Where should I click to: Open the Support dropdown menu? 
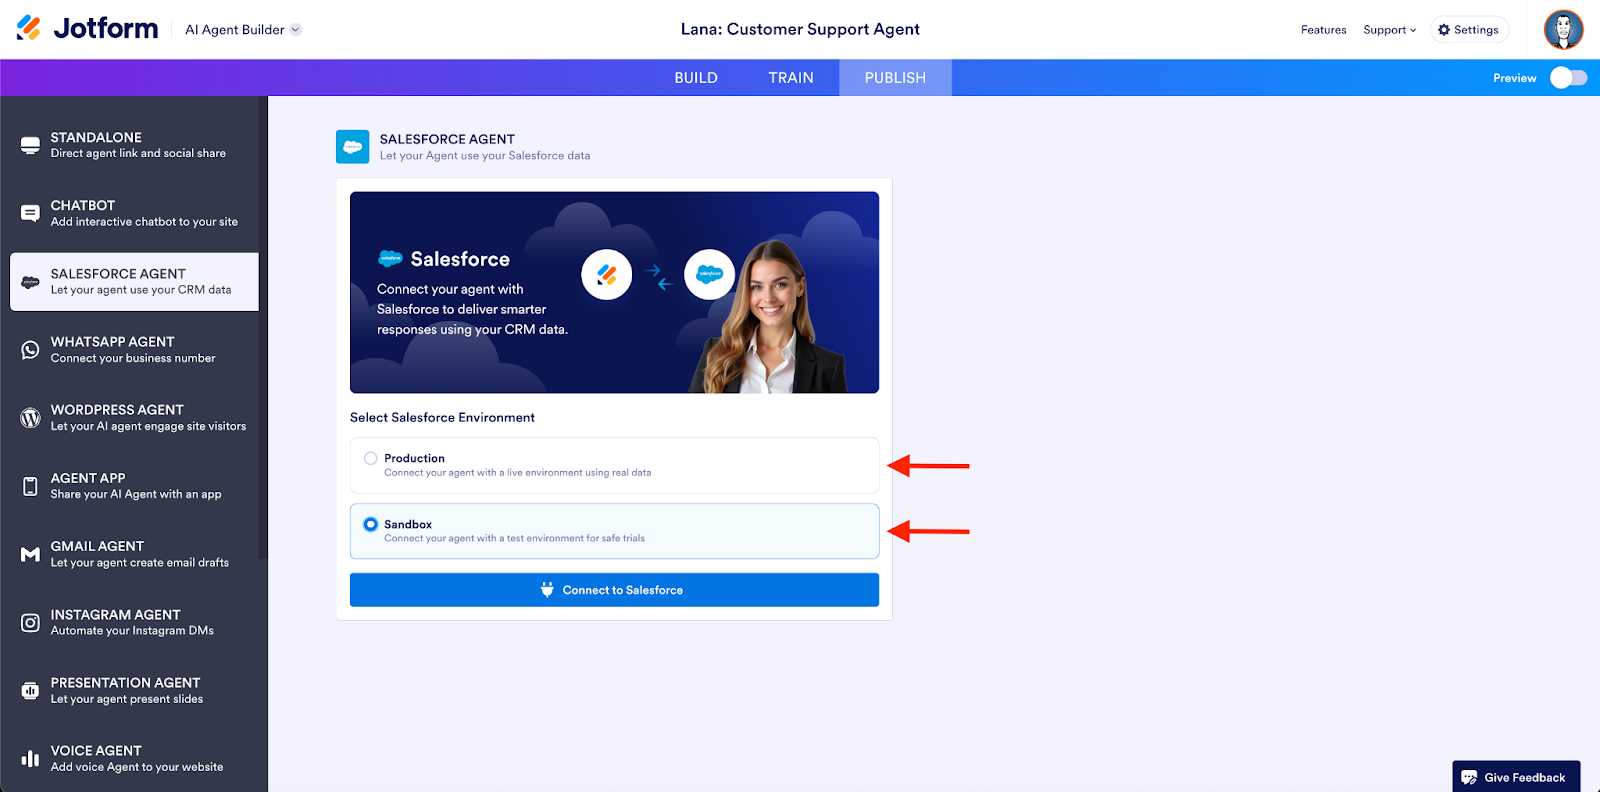[1389, 30]
